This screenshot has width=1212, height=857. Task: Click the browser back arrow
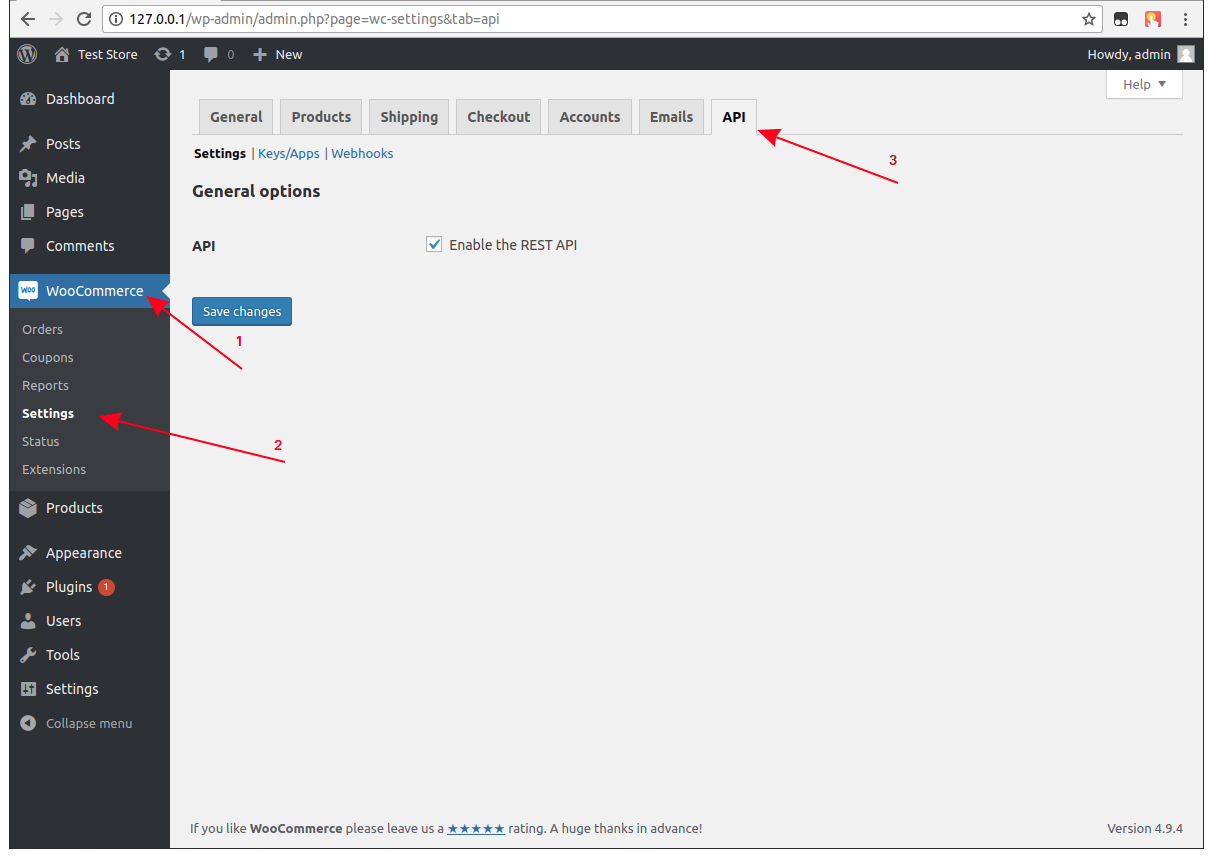28,19
